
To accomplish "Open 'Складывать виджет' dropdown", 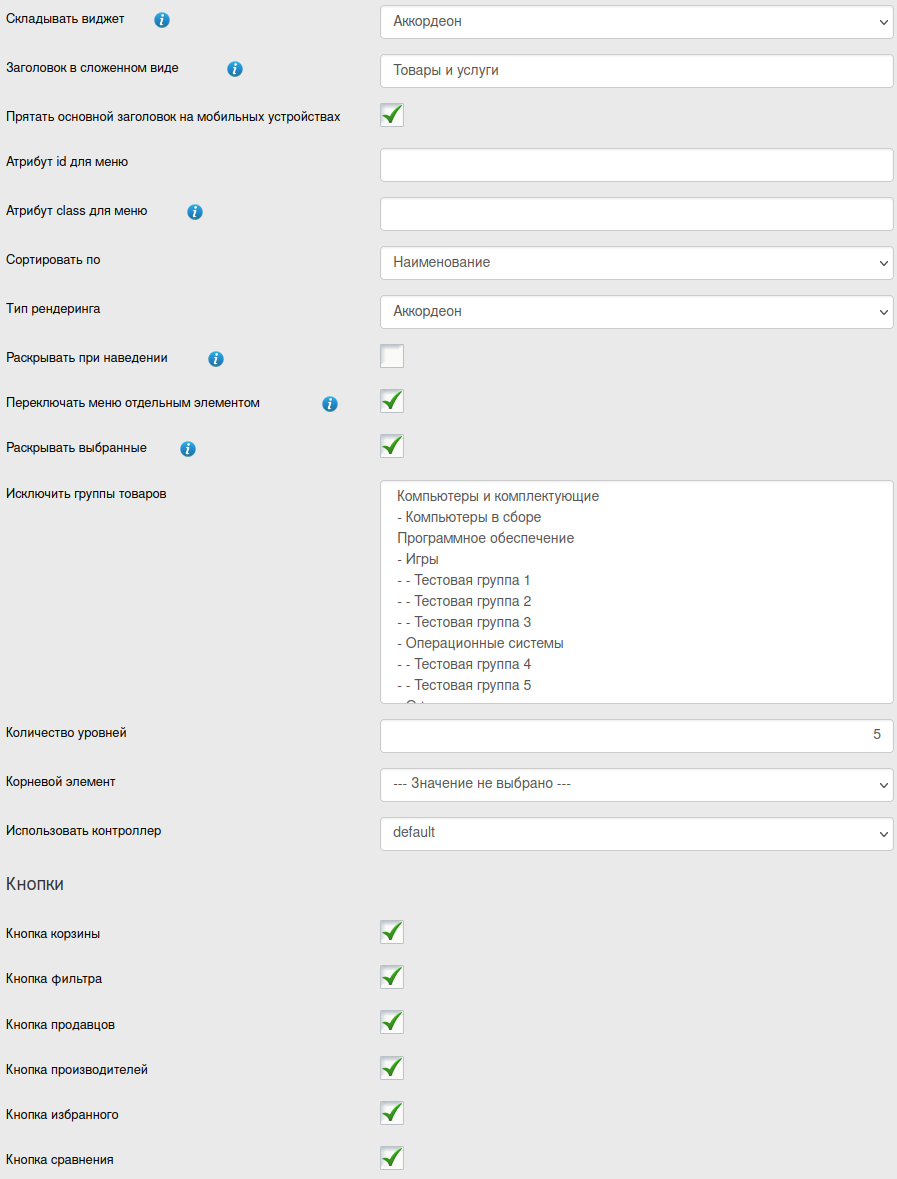I will [x=636, y=21].
